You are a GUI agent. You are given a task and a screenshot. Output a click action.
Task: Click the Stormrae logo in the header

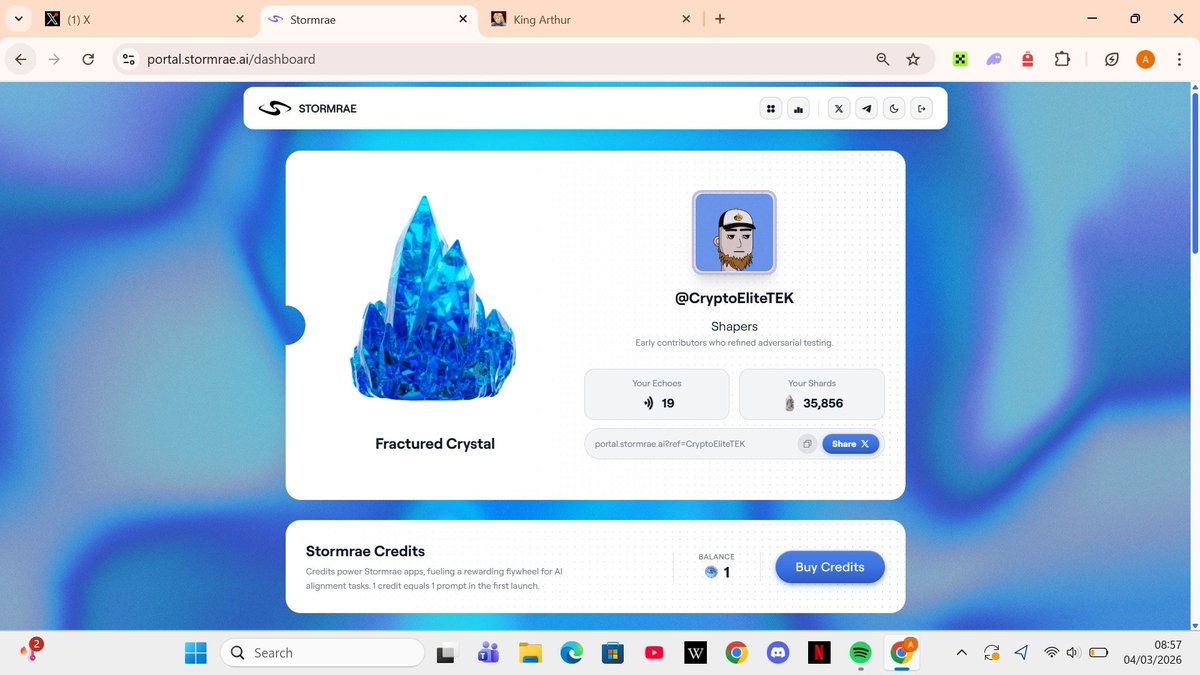[x=307, y=108]
